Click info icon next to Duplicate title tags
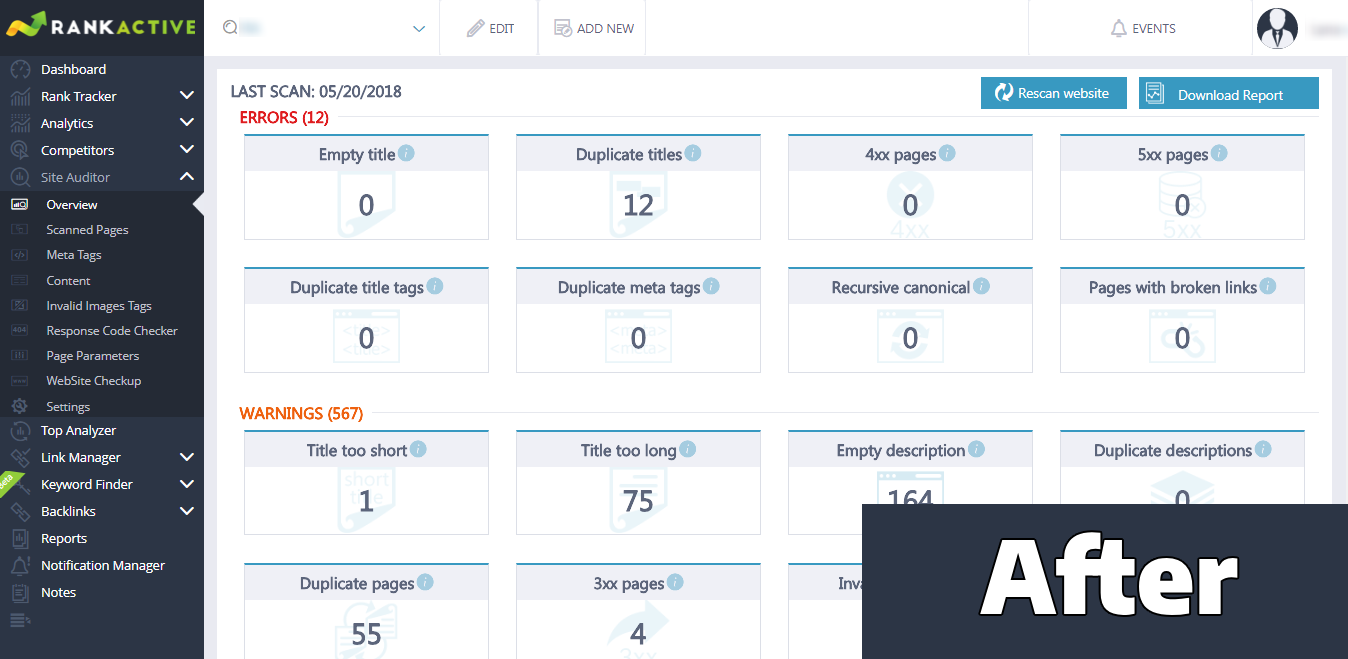 pyautogui.click(x=435, y=286)
